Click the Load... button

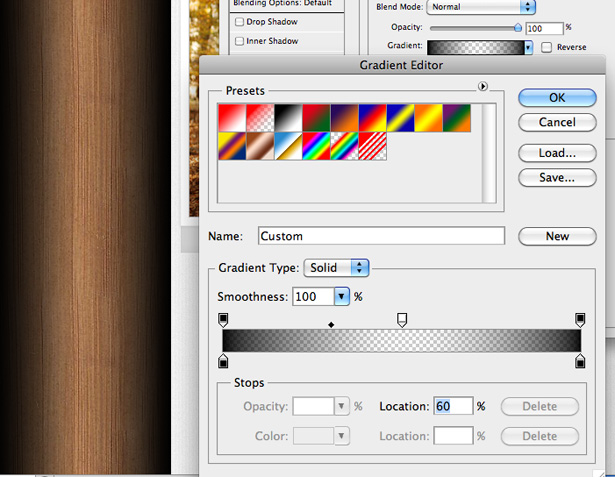[x=557, y=153]
